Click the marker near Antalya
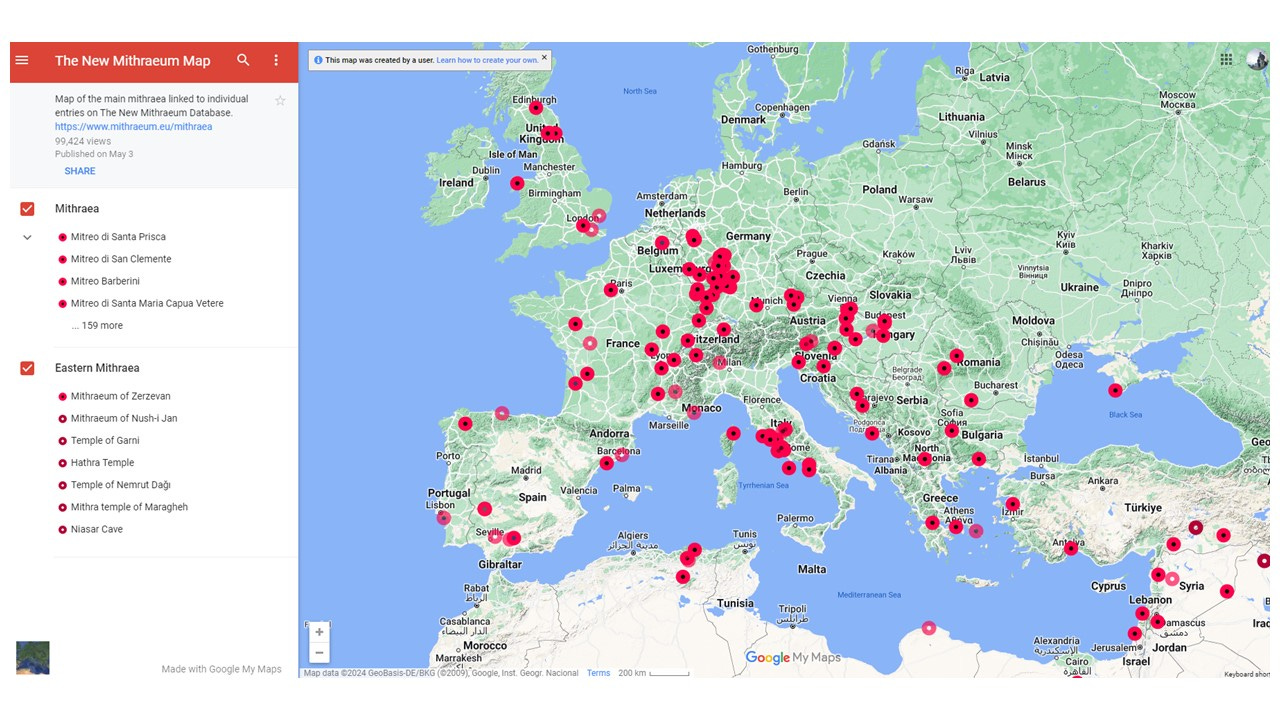This screenshot has height=720, width=1280. pos(1071,548)
